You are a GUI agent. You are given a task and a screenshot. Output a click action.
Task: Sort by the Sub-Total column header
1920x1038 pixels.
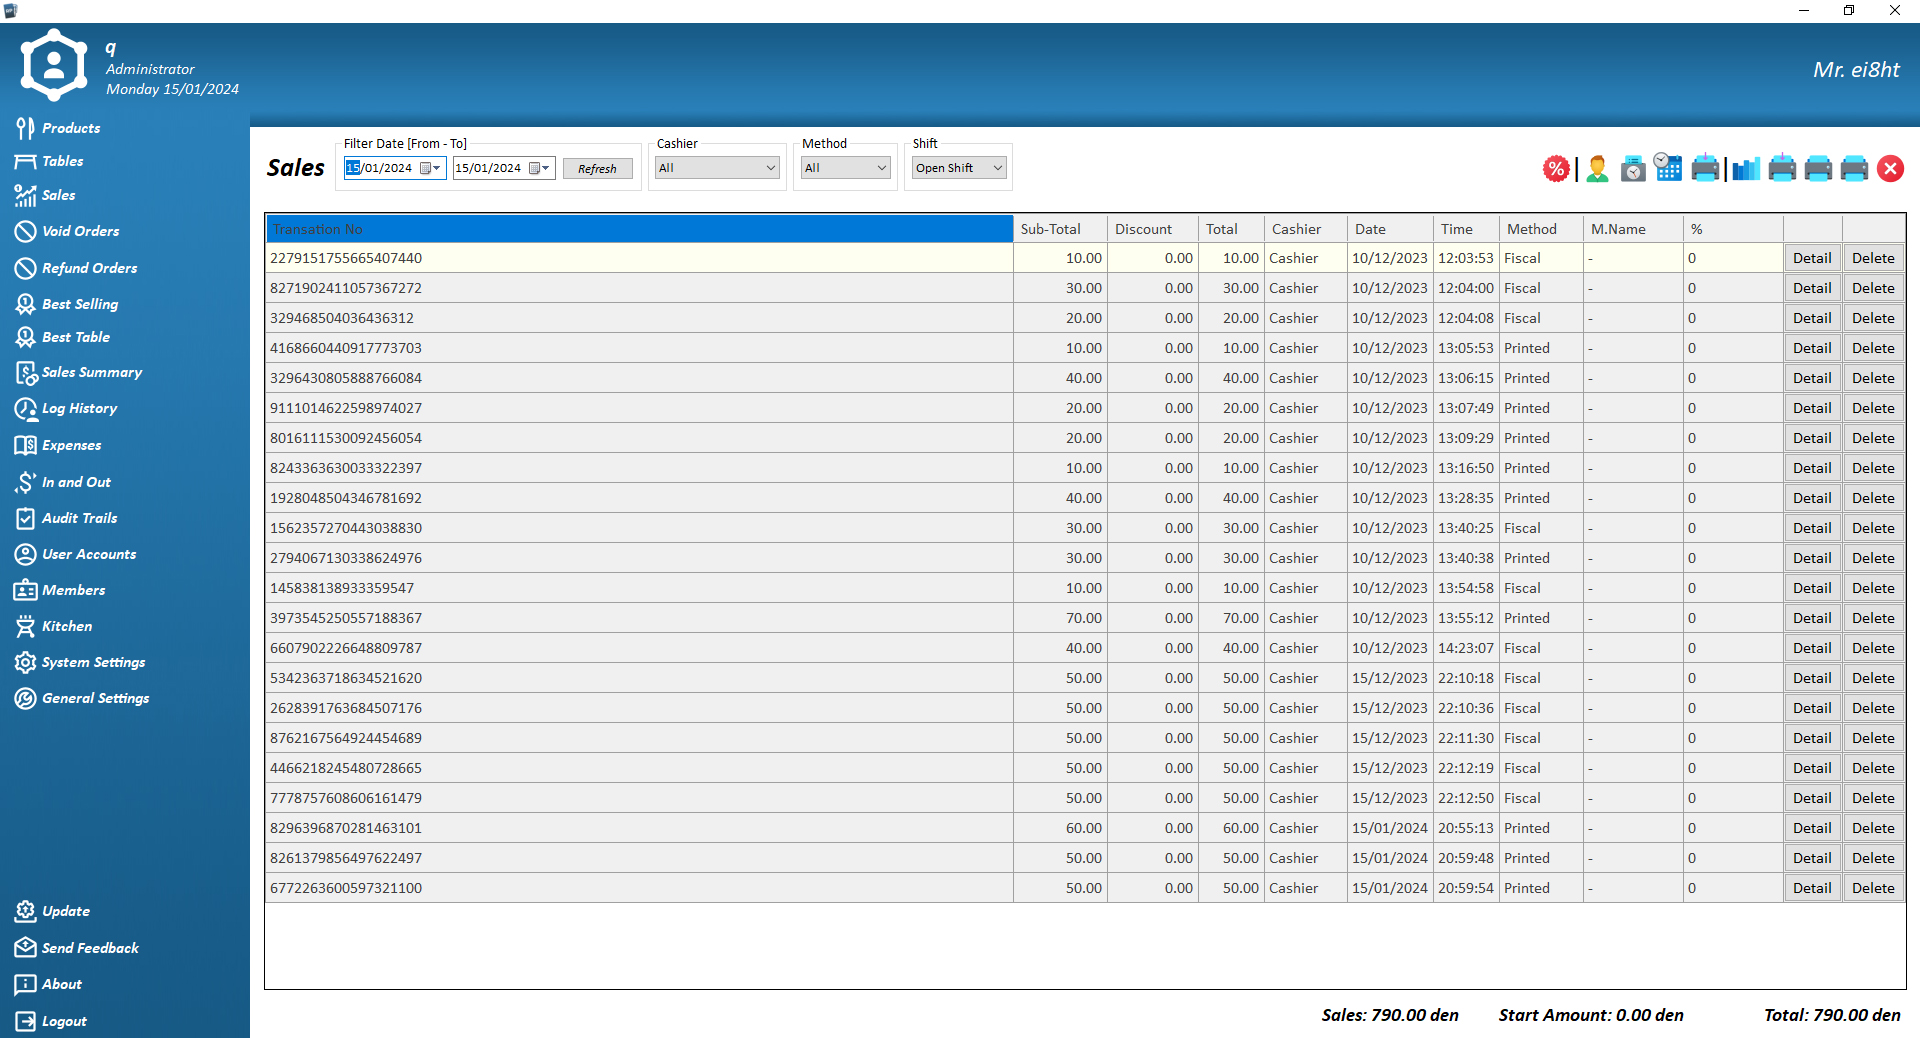tap(1058, 229)
